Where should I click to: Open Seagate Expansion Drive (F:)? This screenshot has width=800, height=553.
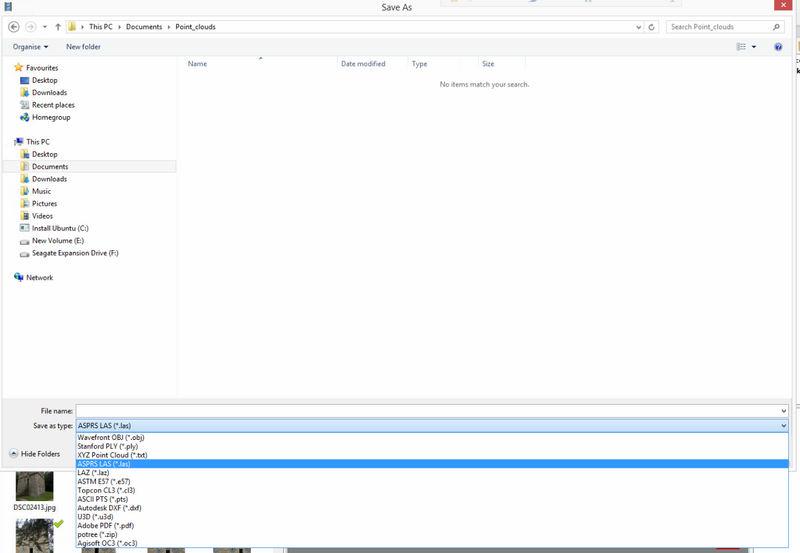[69, 253]
